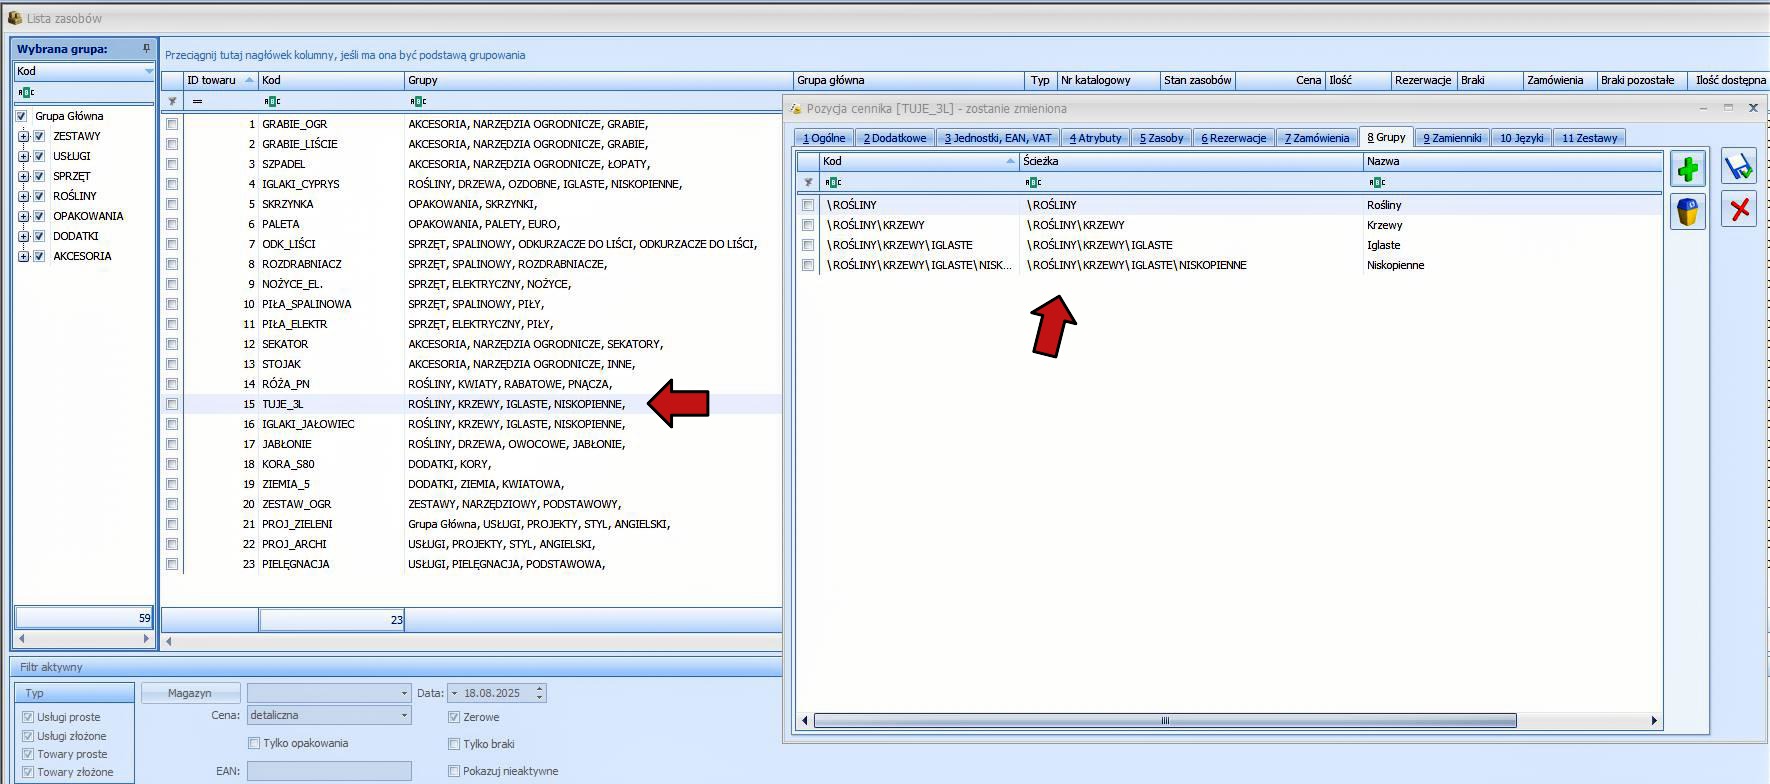Go to the 9 Zamienniki tab
Viewport: 1770px width, 784px height.
pyautogui.click(x=1452, y=138)
